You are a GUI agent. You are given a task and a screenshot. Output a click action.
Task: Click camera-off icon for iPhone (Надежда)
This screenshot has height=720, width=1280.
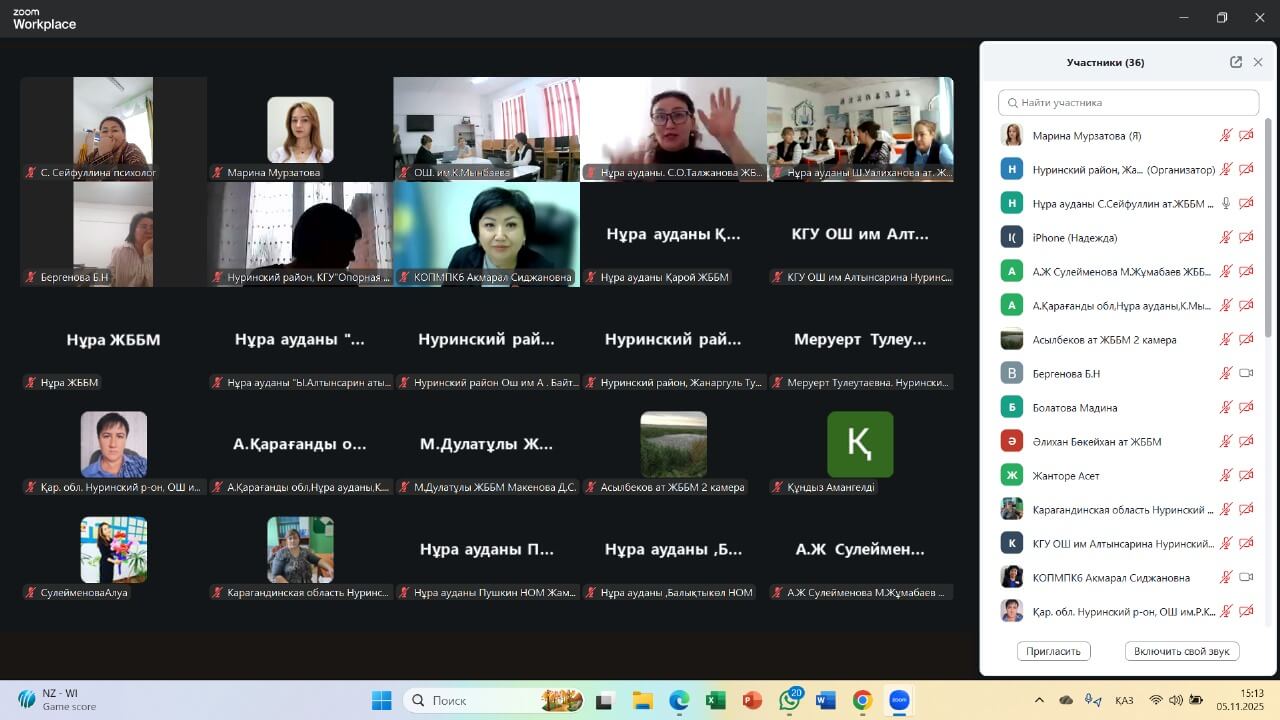click(x=1246, y=238)
